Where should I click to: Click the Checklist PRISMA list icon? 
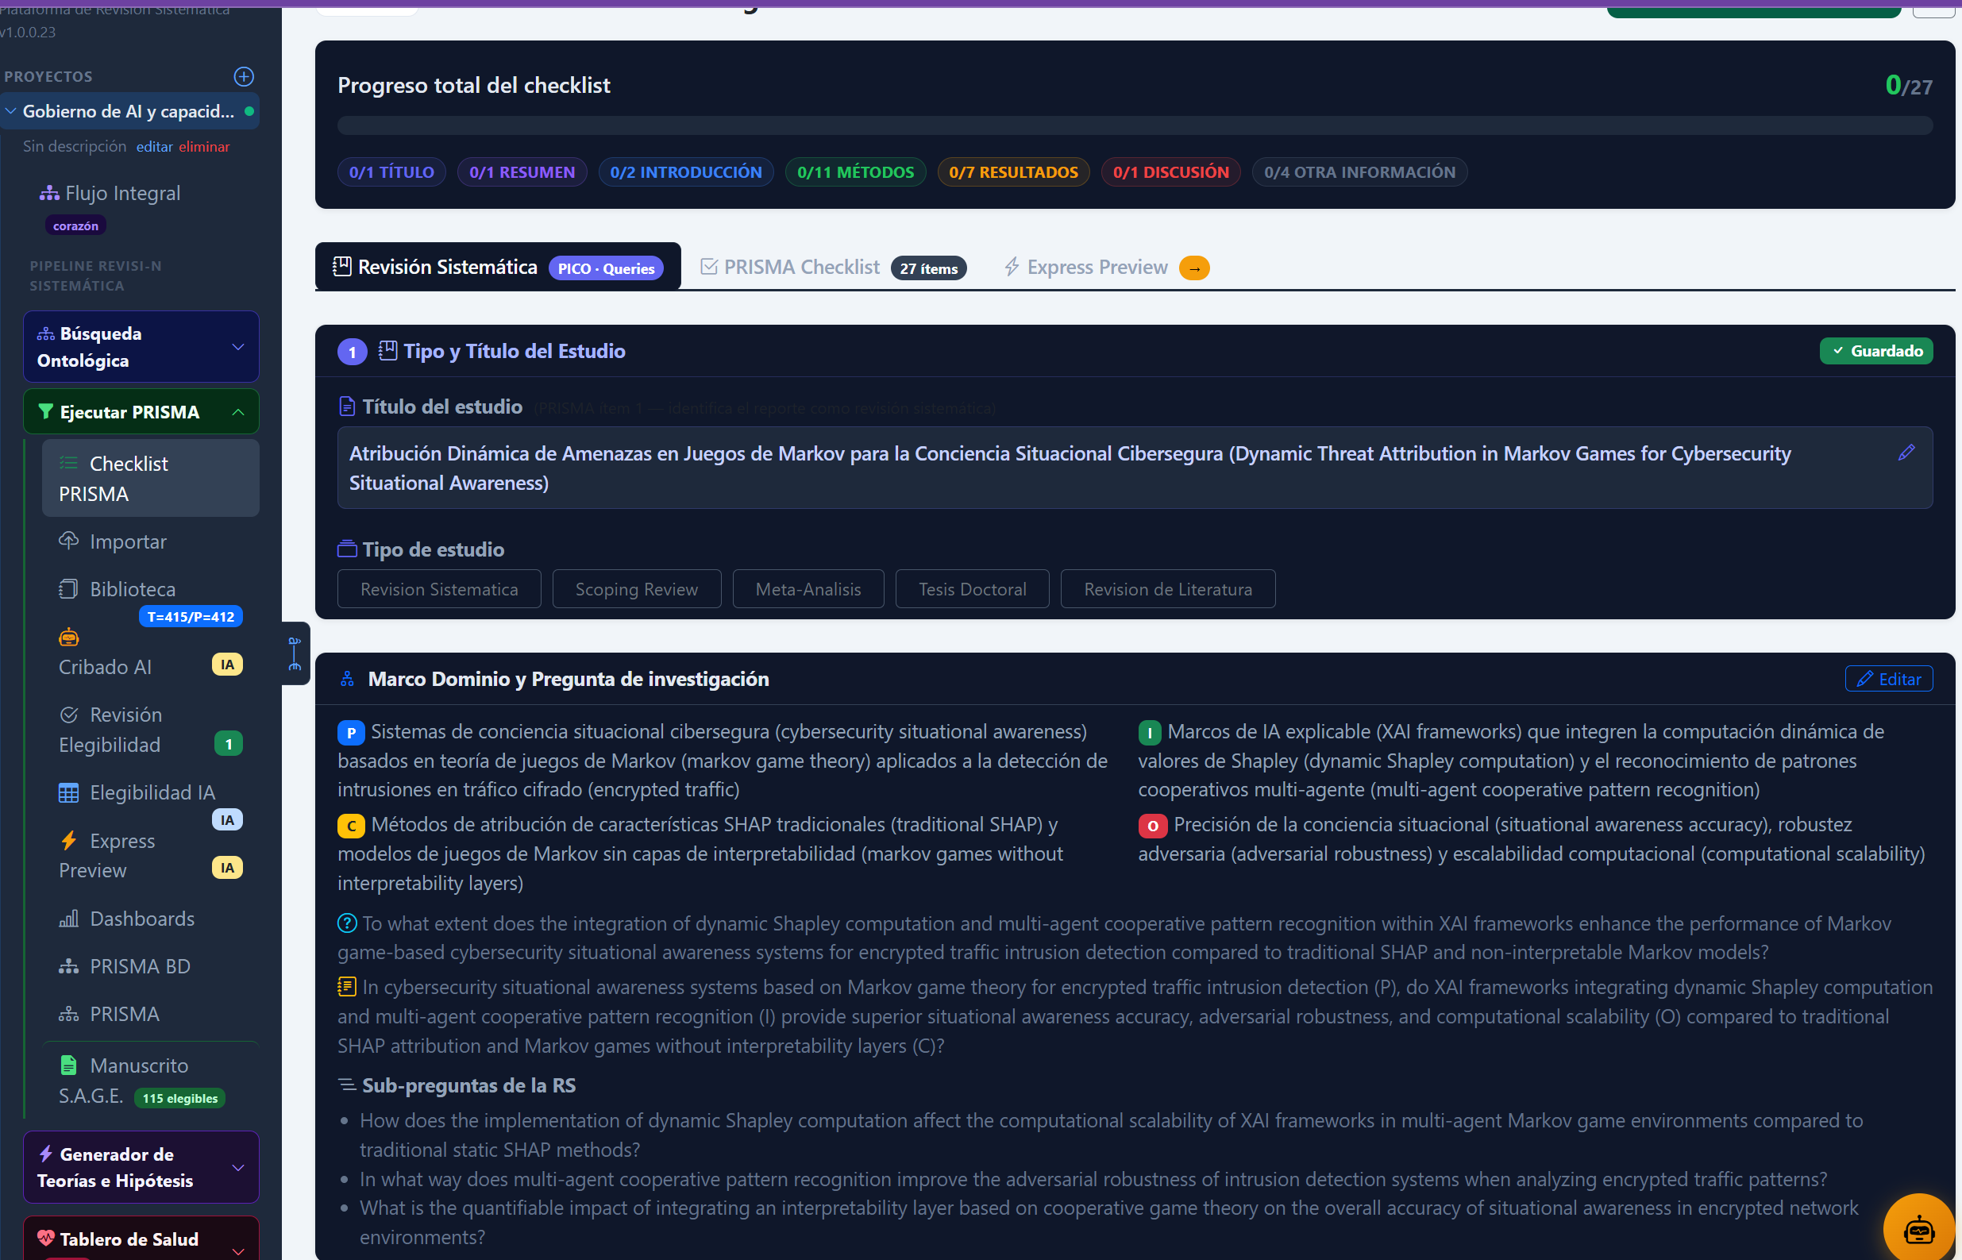click(x=68, y=463)
